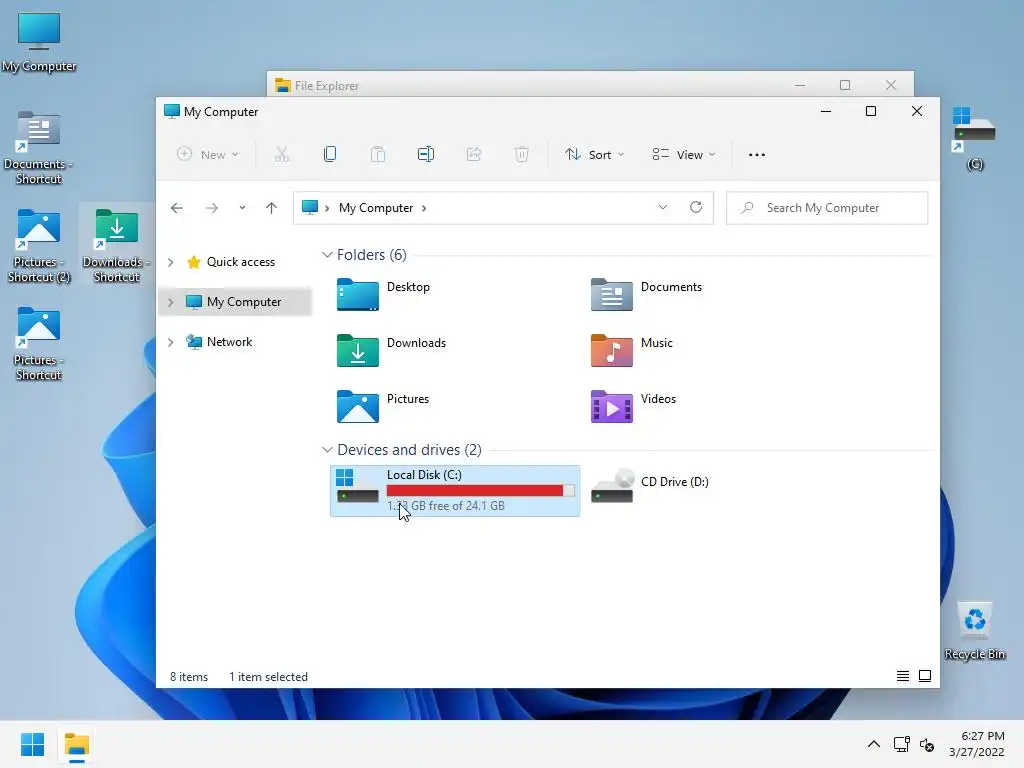Select the Videos folder

coord(633,406)
